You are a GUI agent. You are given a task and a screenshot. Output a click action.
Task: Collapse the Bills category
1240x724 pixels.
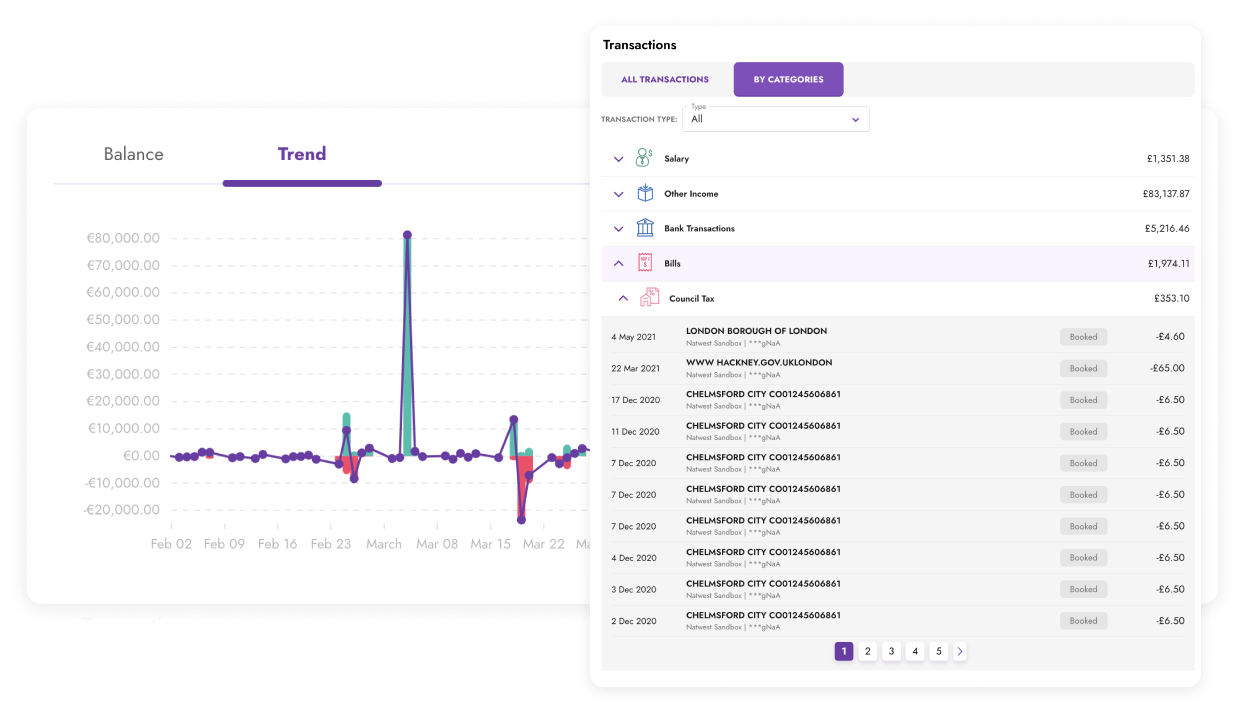(x=618, y=264)
